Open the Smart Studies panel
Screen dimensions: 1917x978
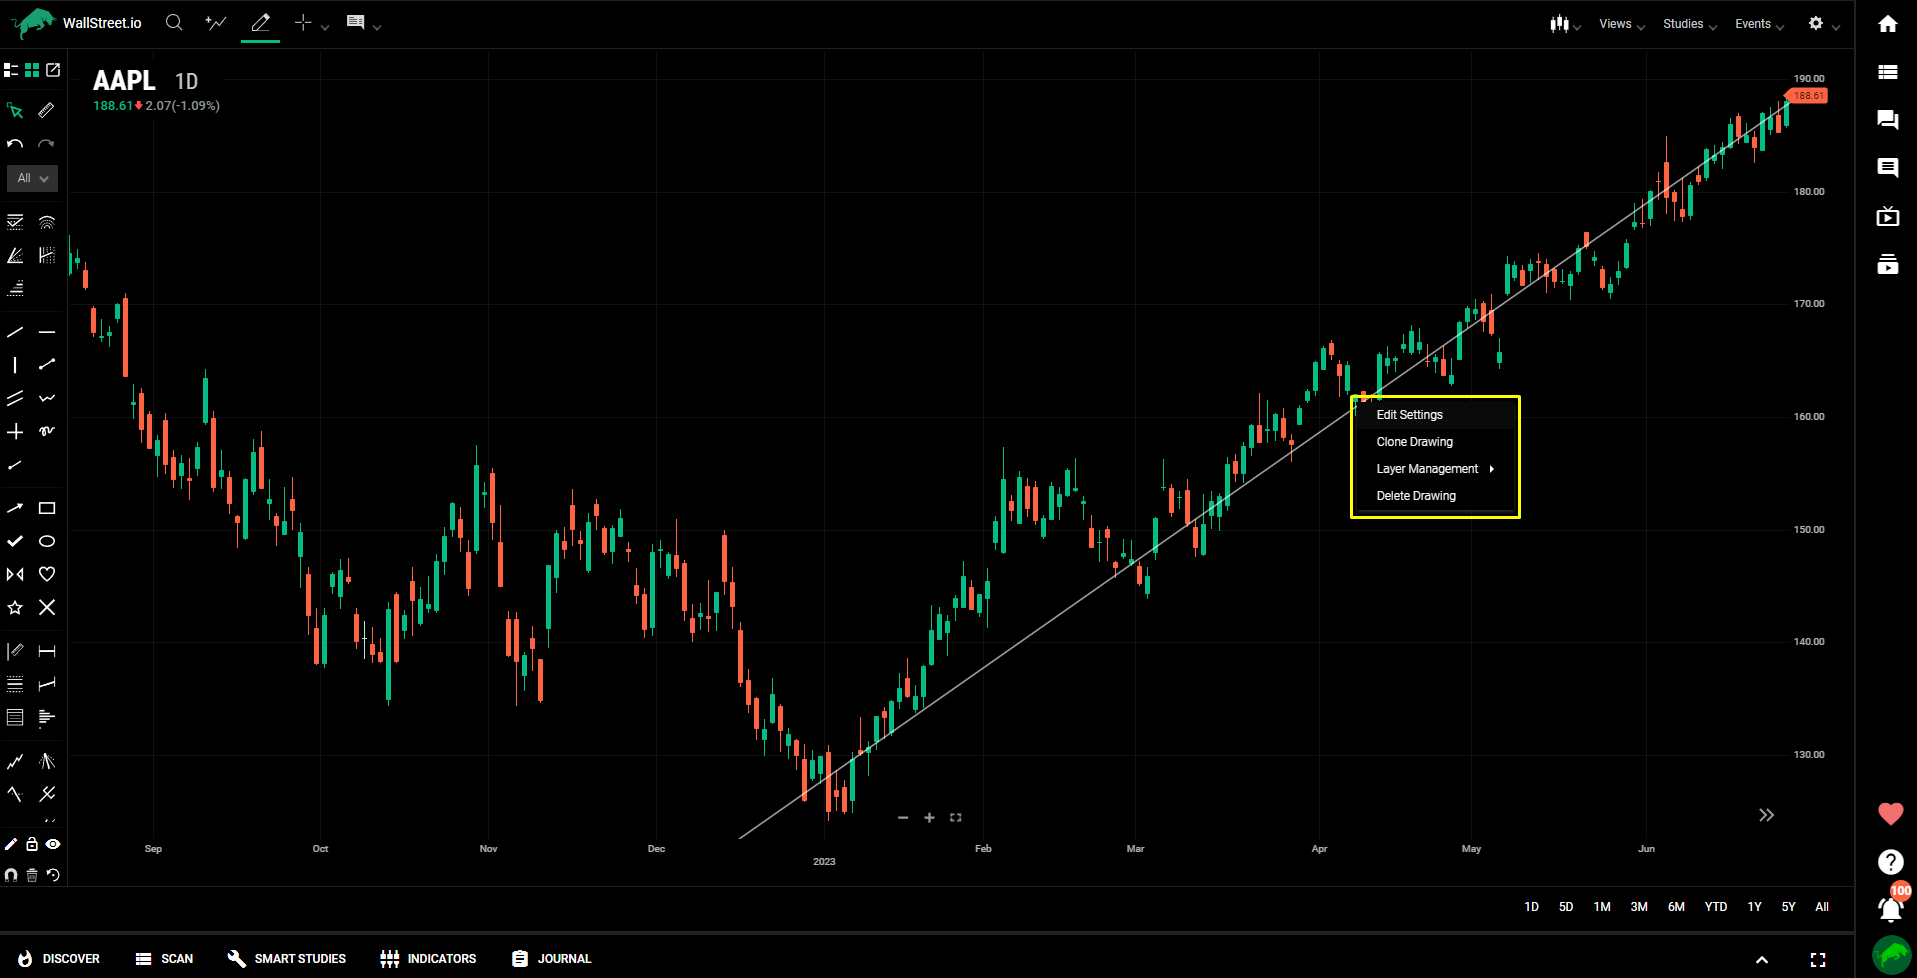click(x=287, y=958)
